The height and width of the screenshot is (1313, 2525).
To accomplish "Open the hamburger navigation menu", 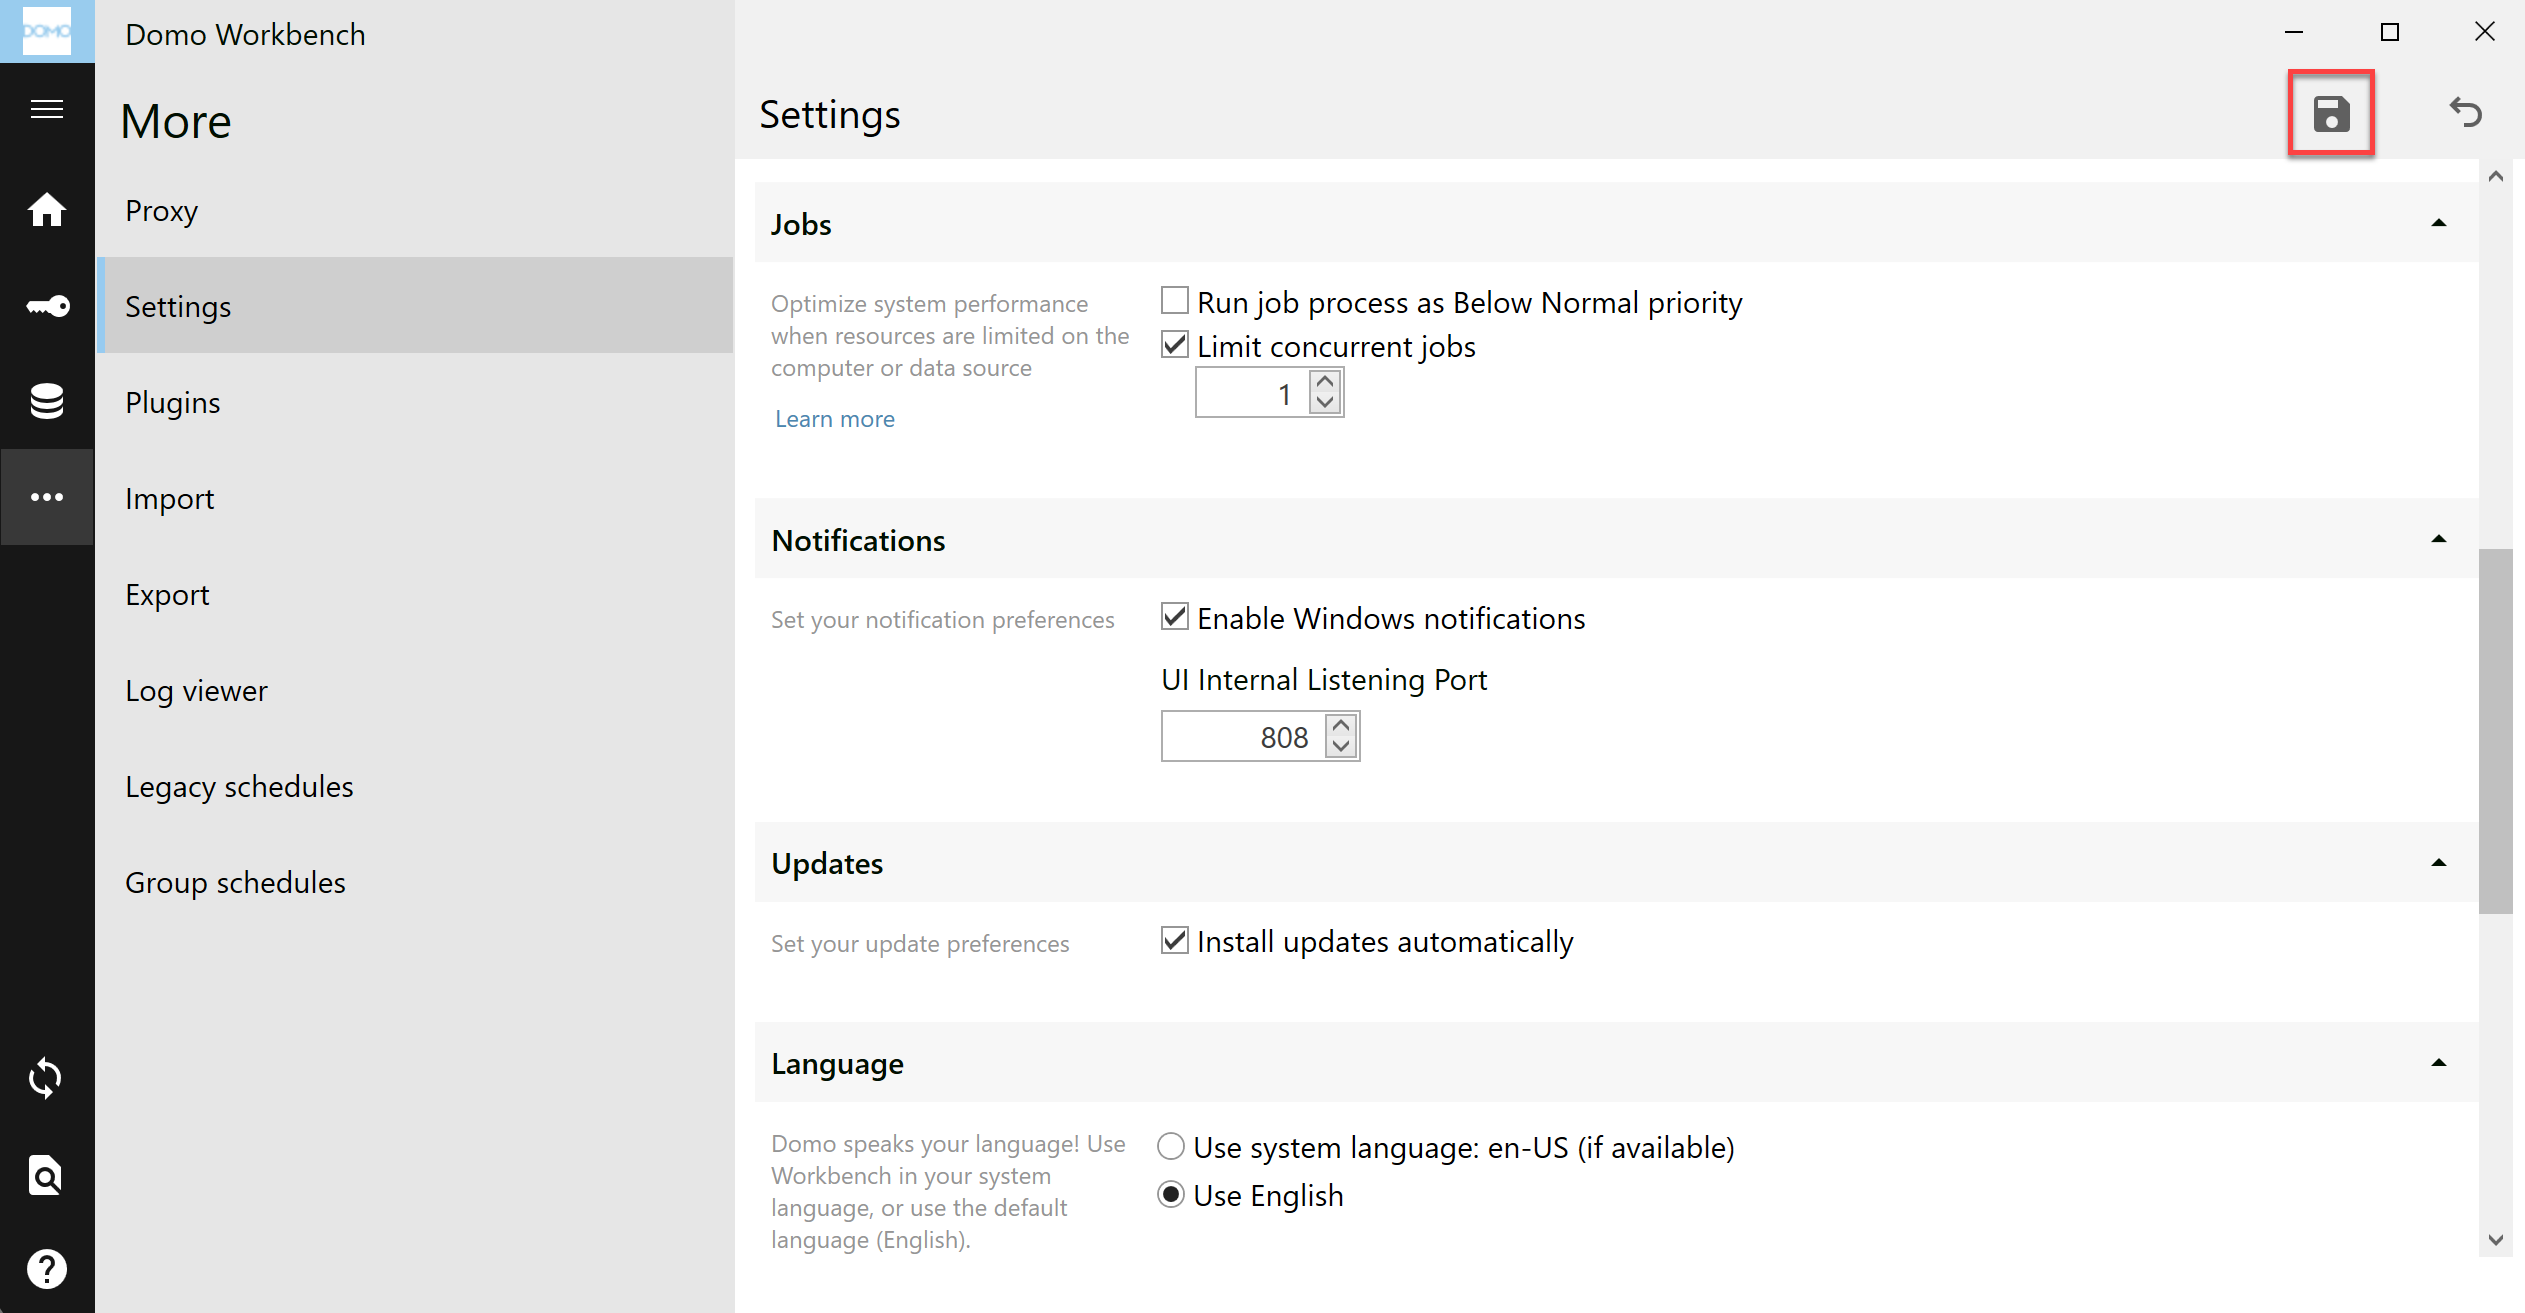I will tap(47, 108).
